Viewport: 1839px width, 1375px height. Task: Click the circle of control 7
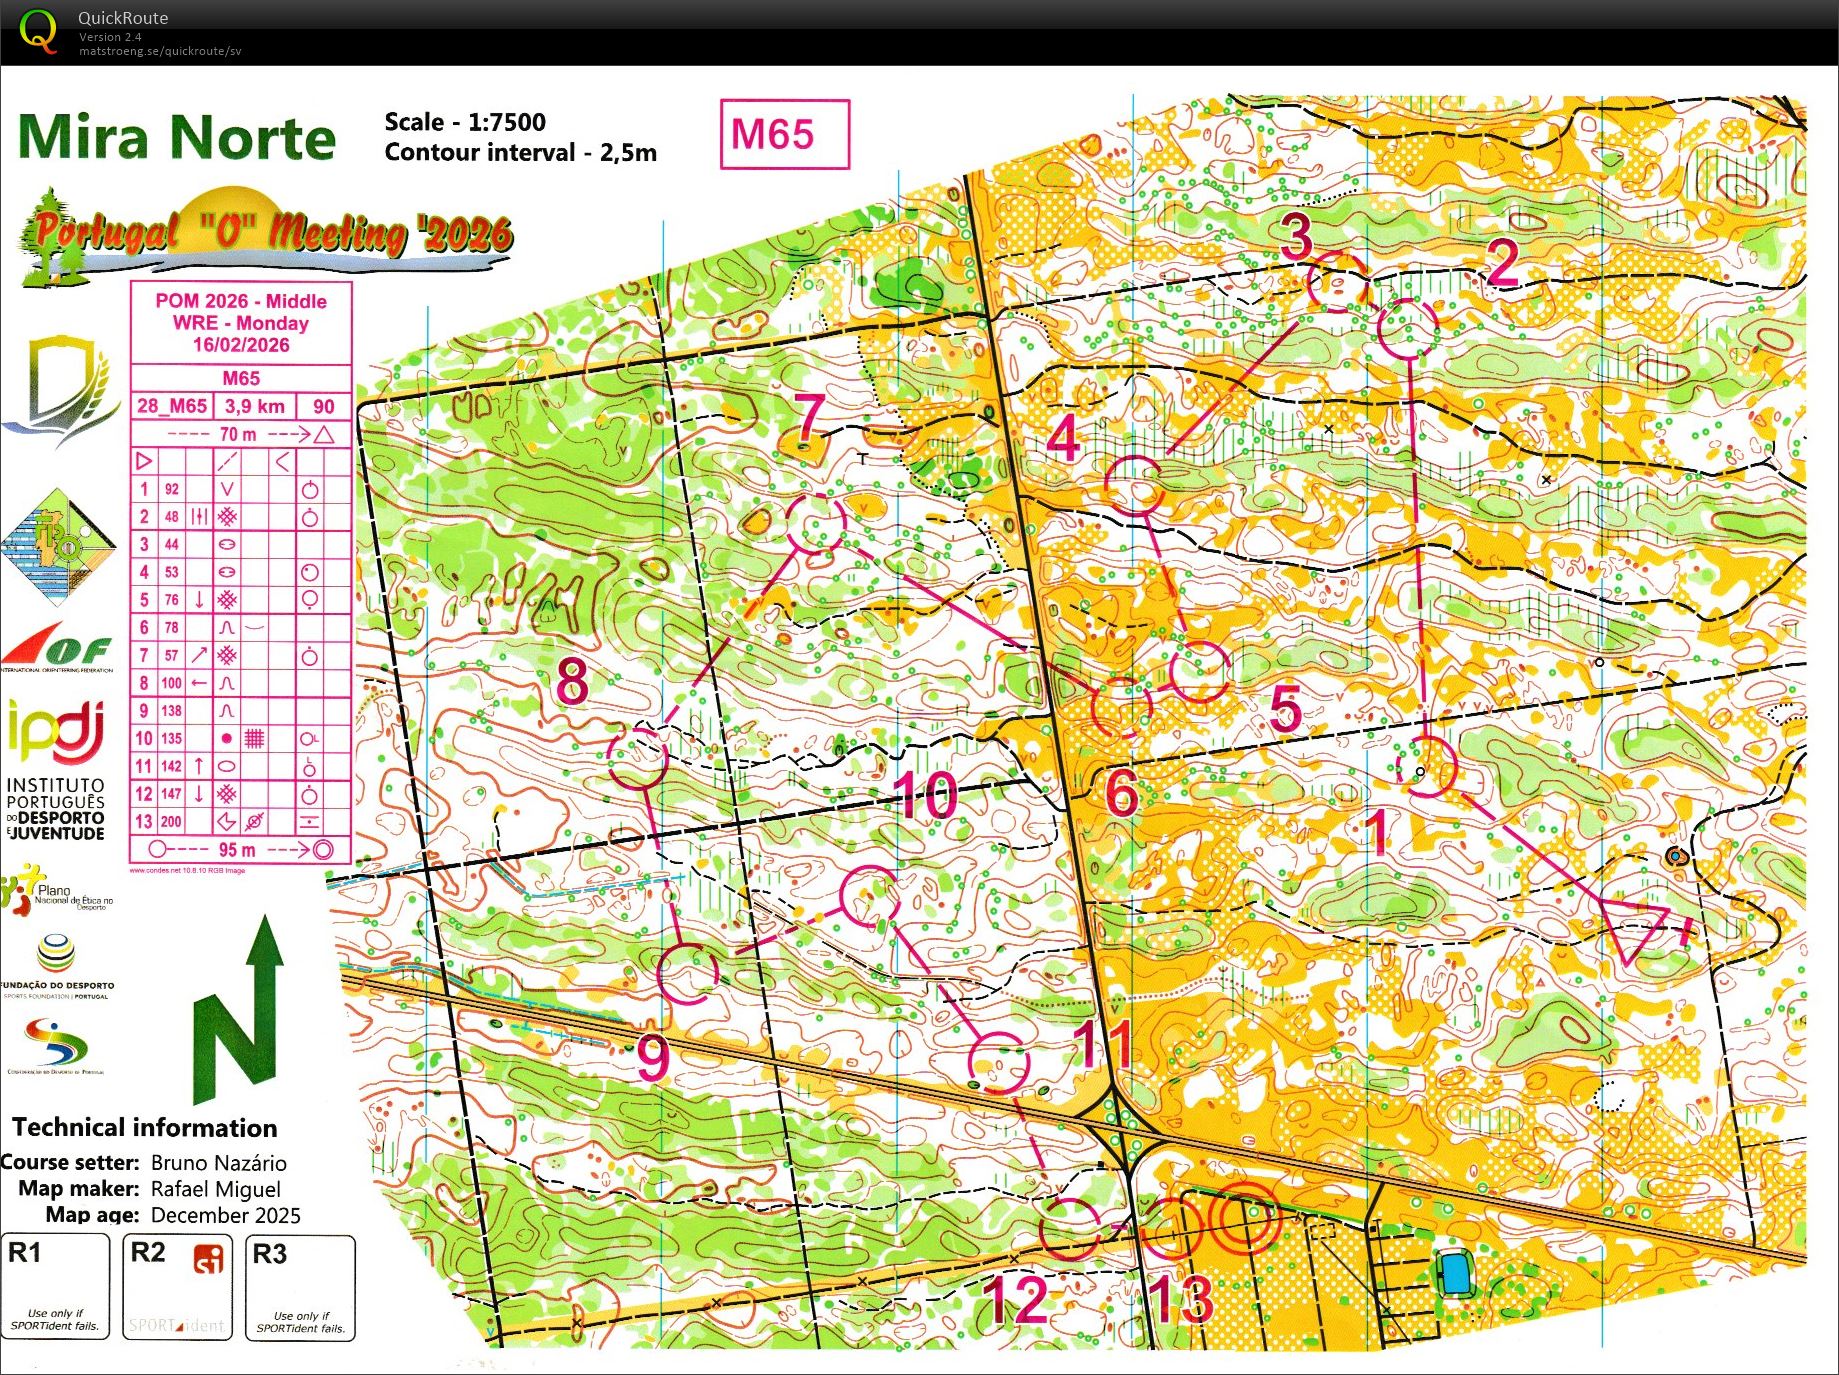815,522
